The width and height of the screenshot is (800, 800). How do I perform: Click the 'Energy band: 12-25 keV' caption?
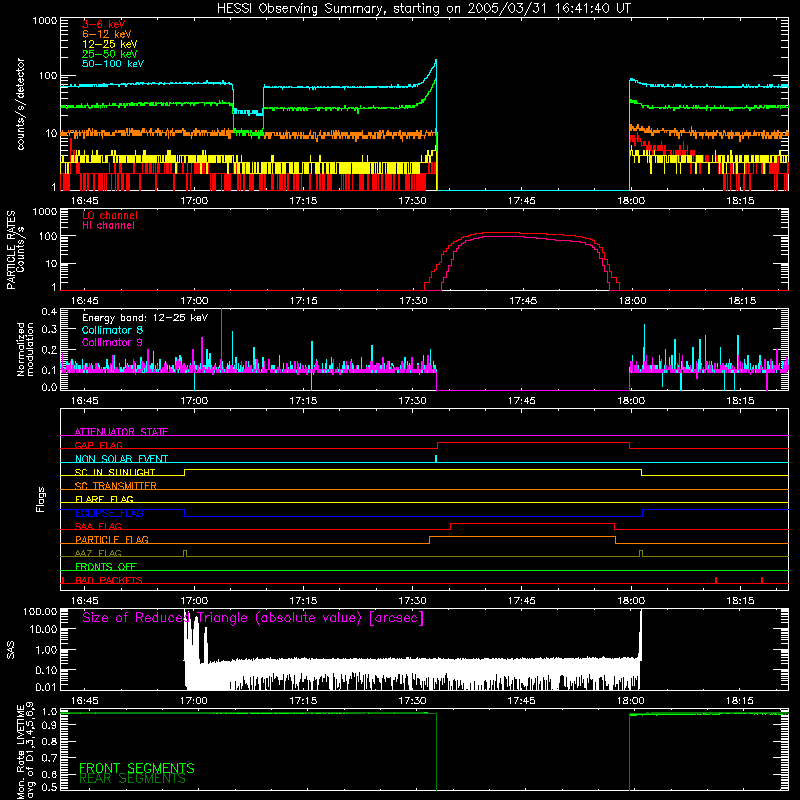(145, 318)
